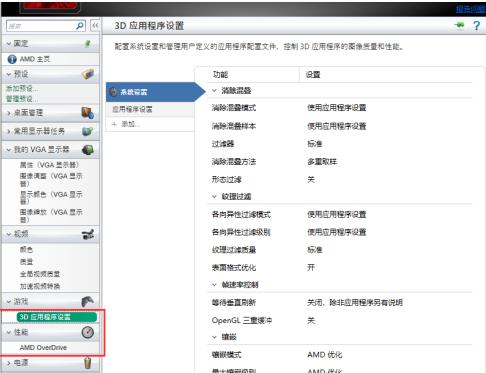Toggle OpenGL 三重缓冲 value 关
Viewport: 486px width, 373px height.
click(311, 320)
